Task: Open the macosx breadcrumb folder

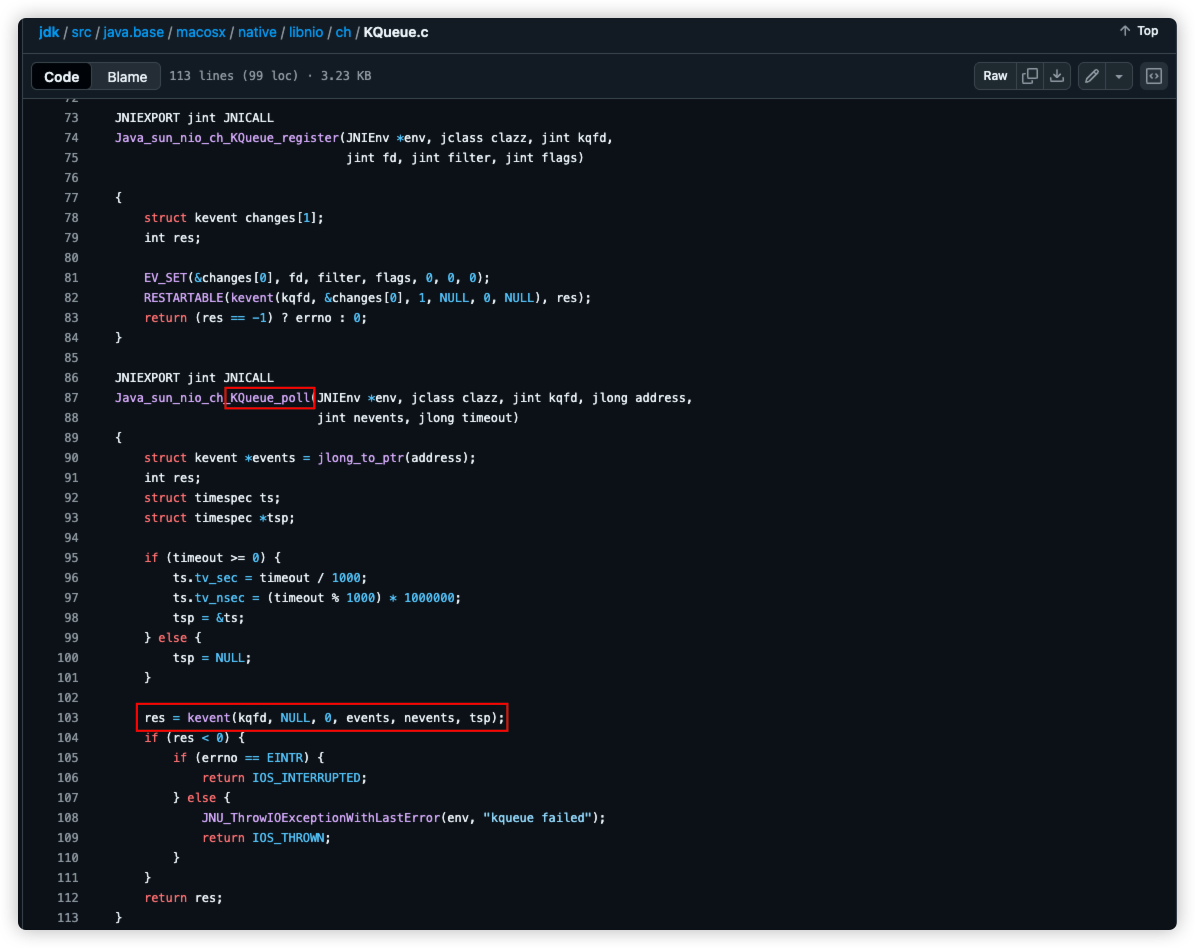Action: pyautogui.click(x=201, y=32)
